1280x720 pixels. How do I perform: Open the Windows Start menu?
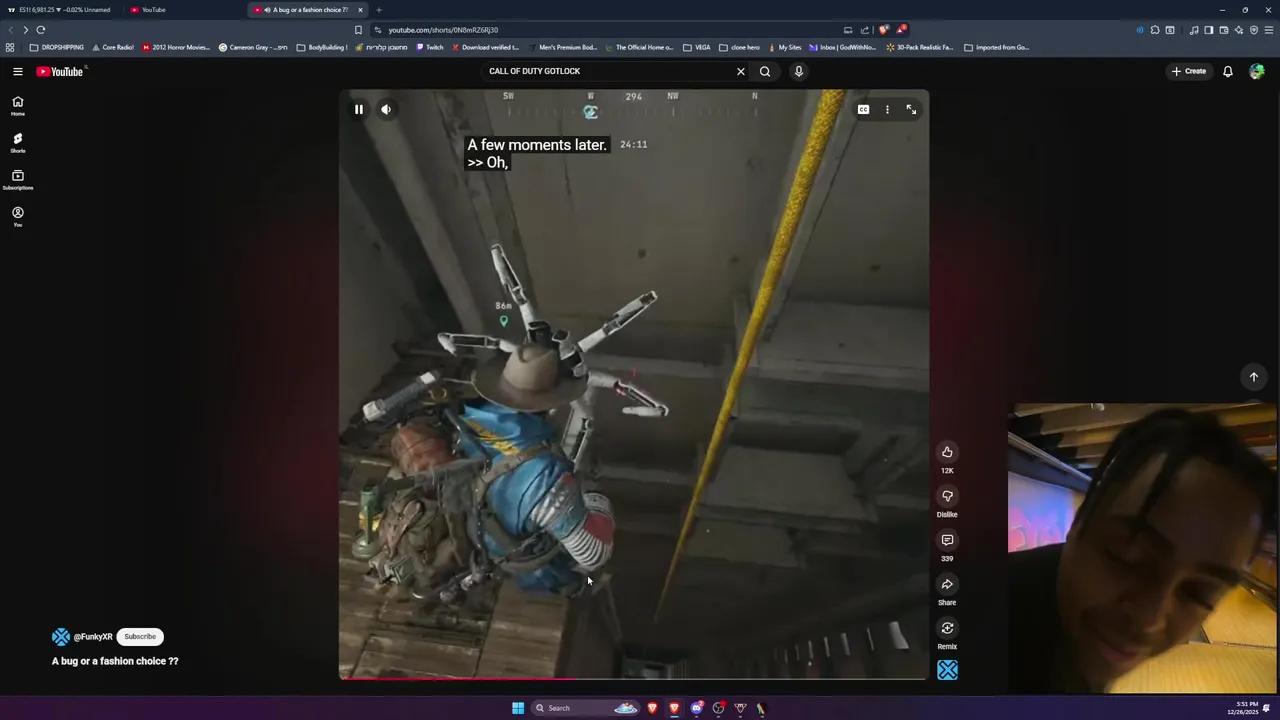click(518, 708)
